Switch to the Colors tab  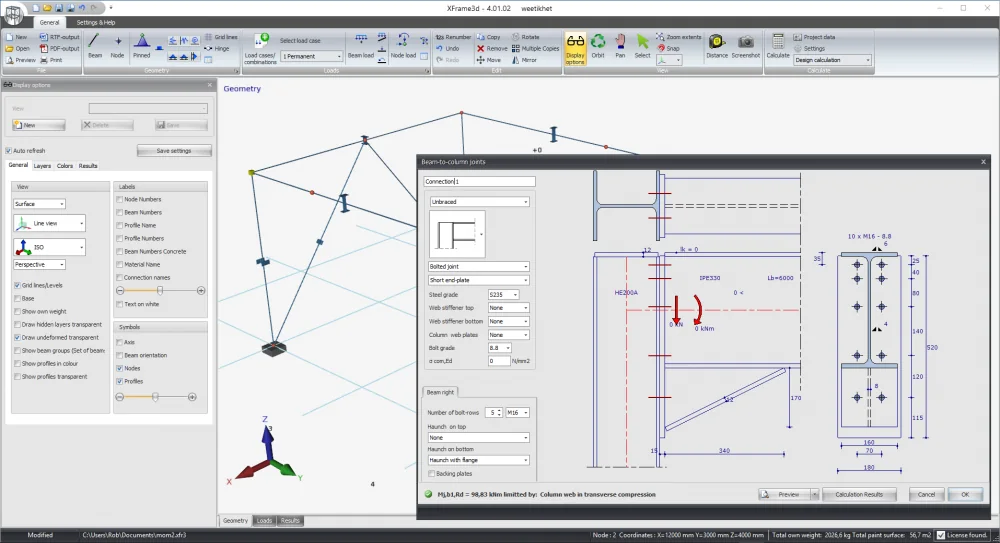click(64, 166)
